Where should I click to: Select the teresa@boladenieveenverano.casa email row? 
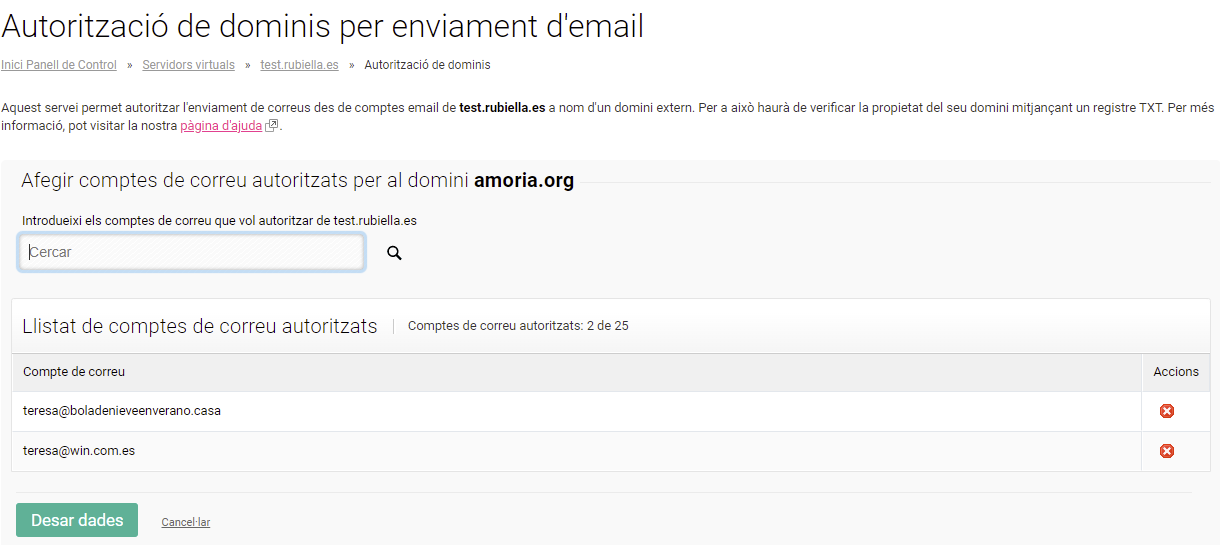coord(122,411)
